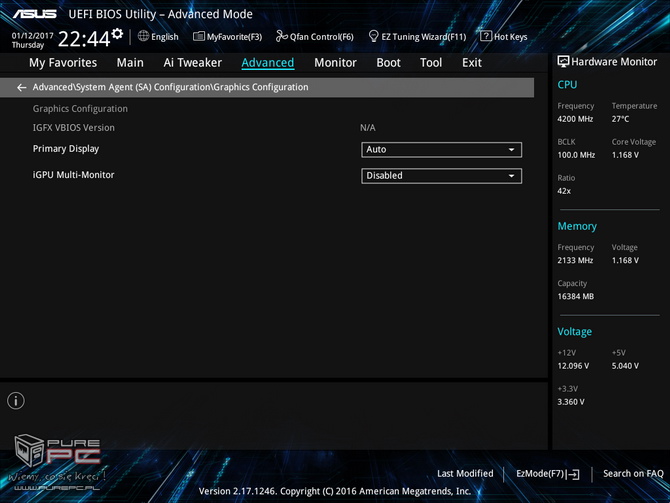This screenshot has width=670, height=503.
Task: Click the Qfan Control fan icon
Action: tap(282, 36)
